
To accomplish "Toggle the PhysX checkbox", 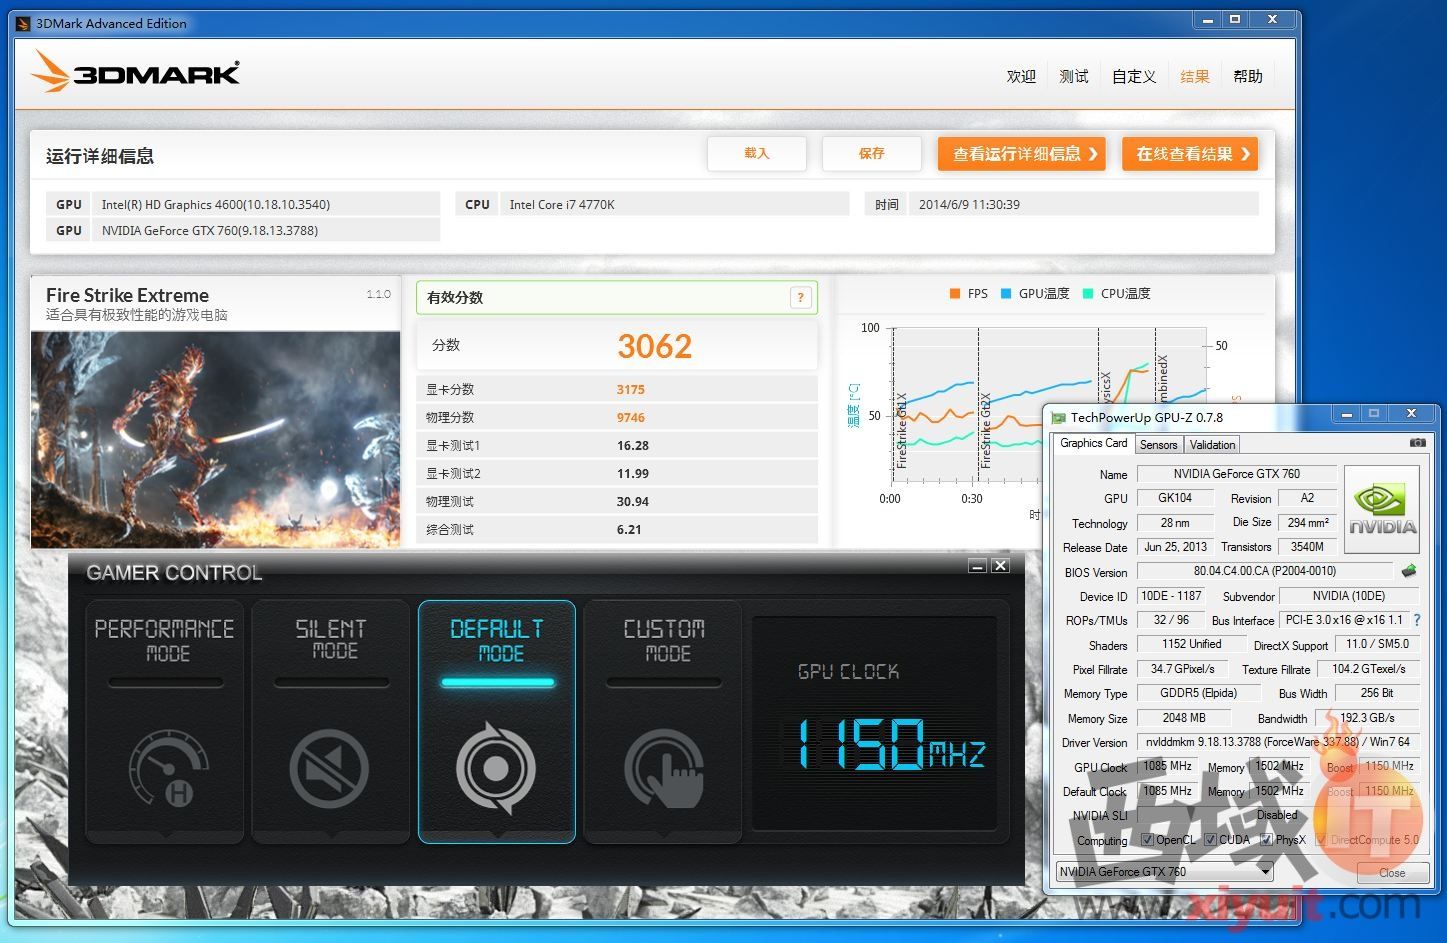I will click(1266, 840).
